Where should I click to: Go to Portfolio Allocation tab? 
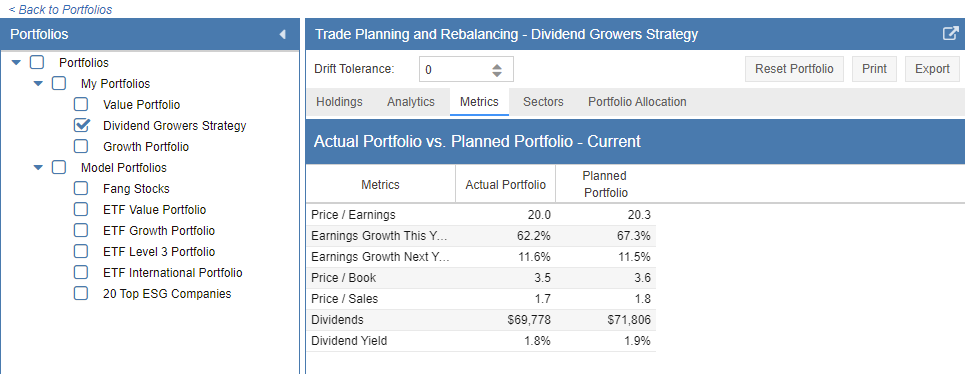coord(637,102)
